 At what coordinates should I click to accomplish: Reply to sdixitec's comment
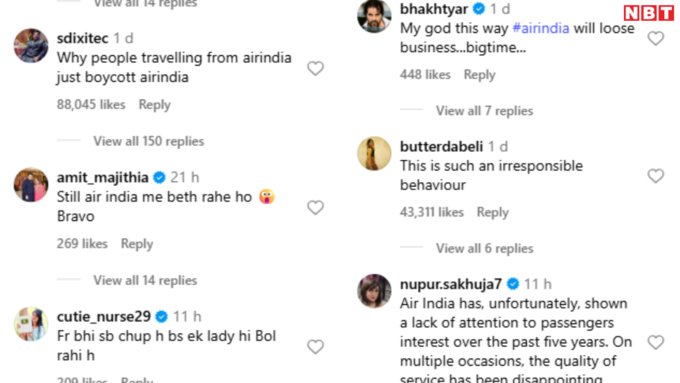tap(154, 105)
